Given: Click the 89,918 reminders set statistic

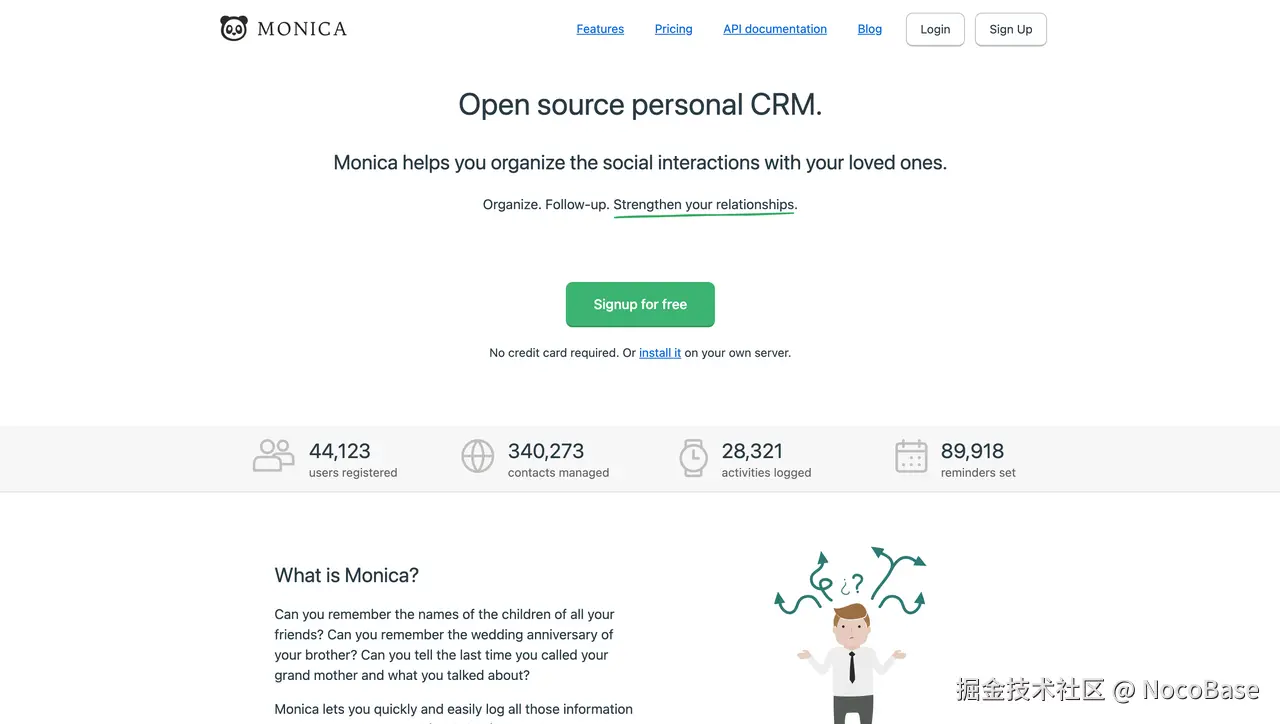Looking at the screenshot, I should coord(978,460).
